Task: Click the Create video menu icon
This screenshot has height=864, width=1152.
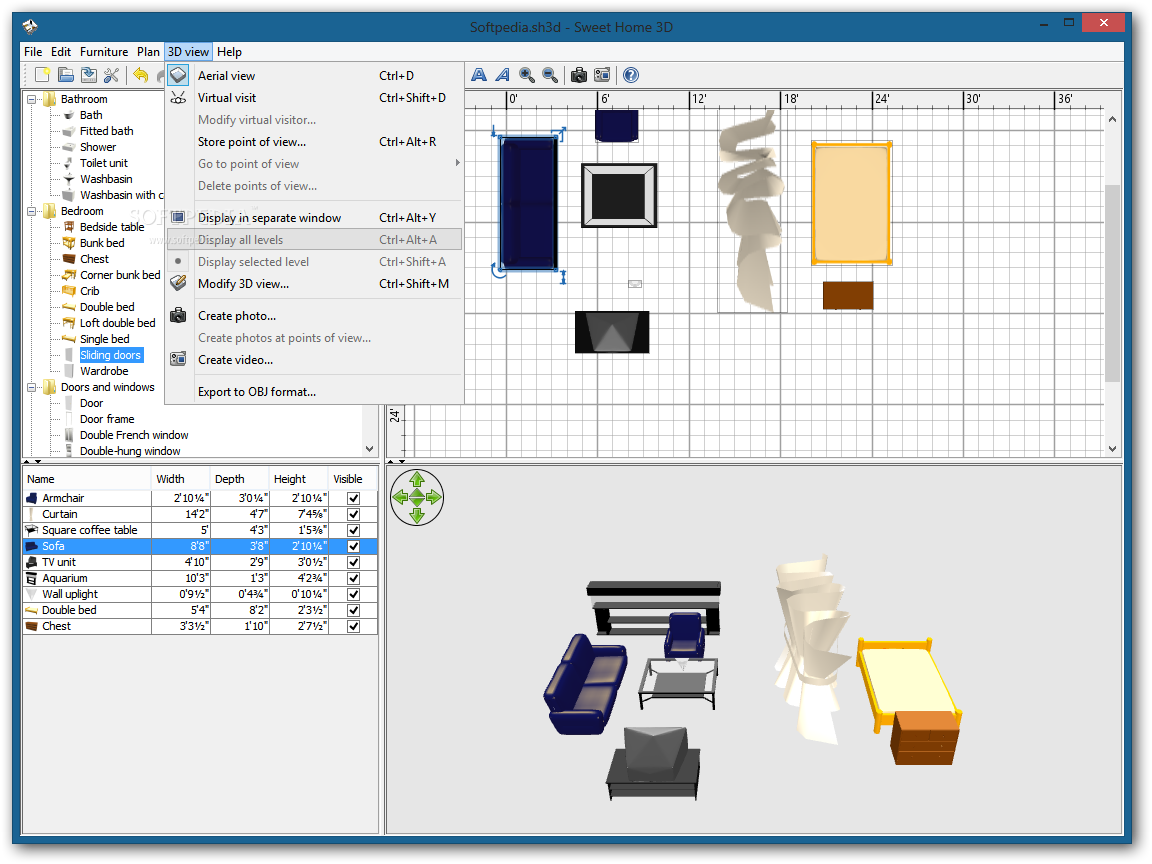Action: tap(179, 359)
